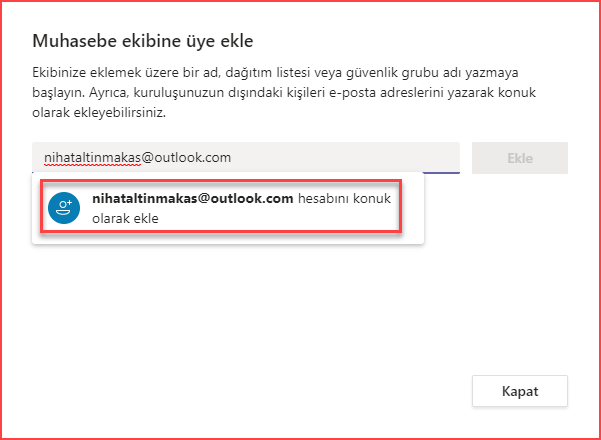
Task: Click the Ekle button
Action: [520, 158]
